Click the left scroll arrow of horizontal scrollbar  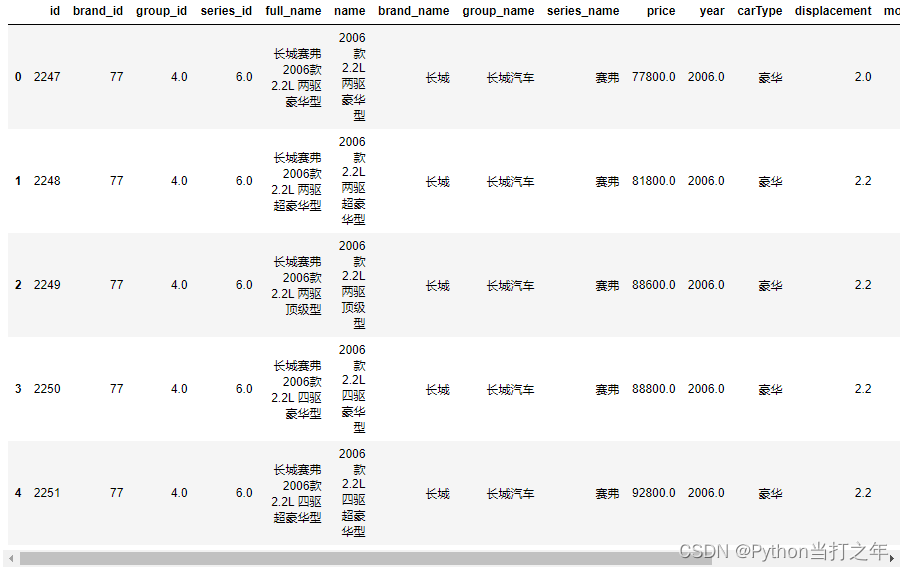click(x=11, y=558)
